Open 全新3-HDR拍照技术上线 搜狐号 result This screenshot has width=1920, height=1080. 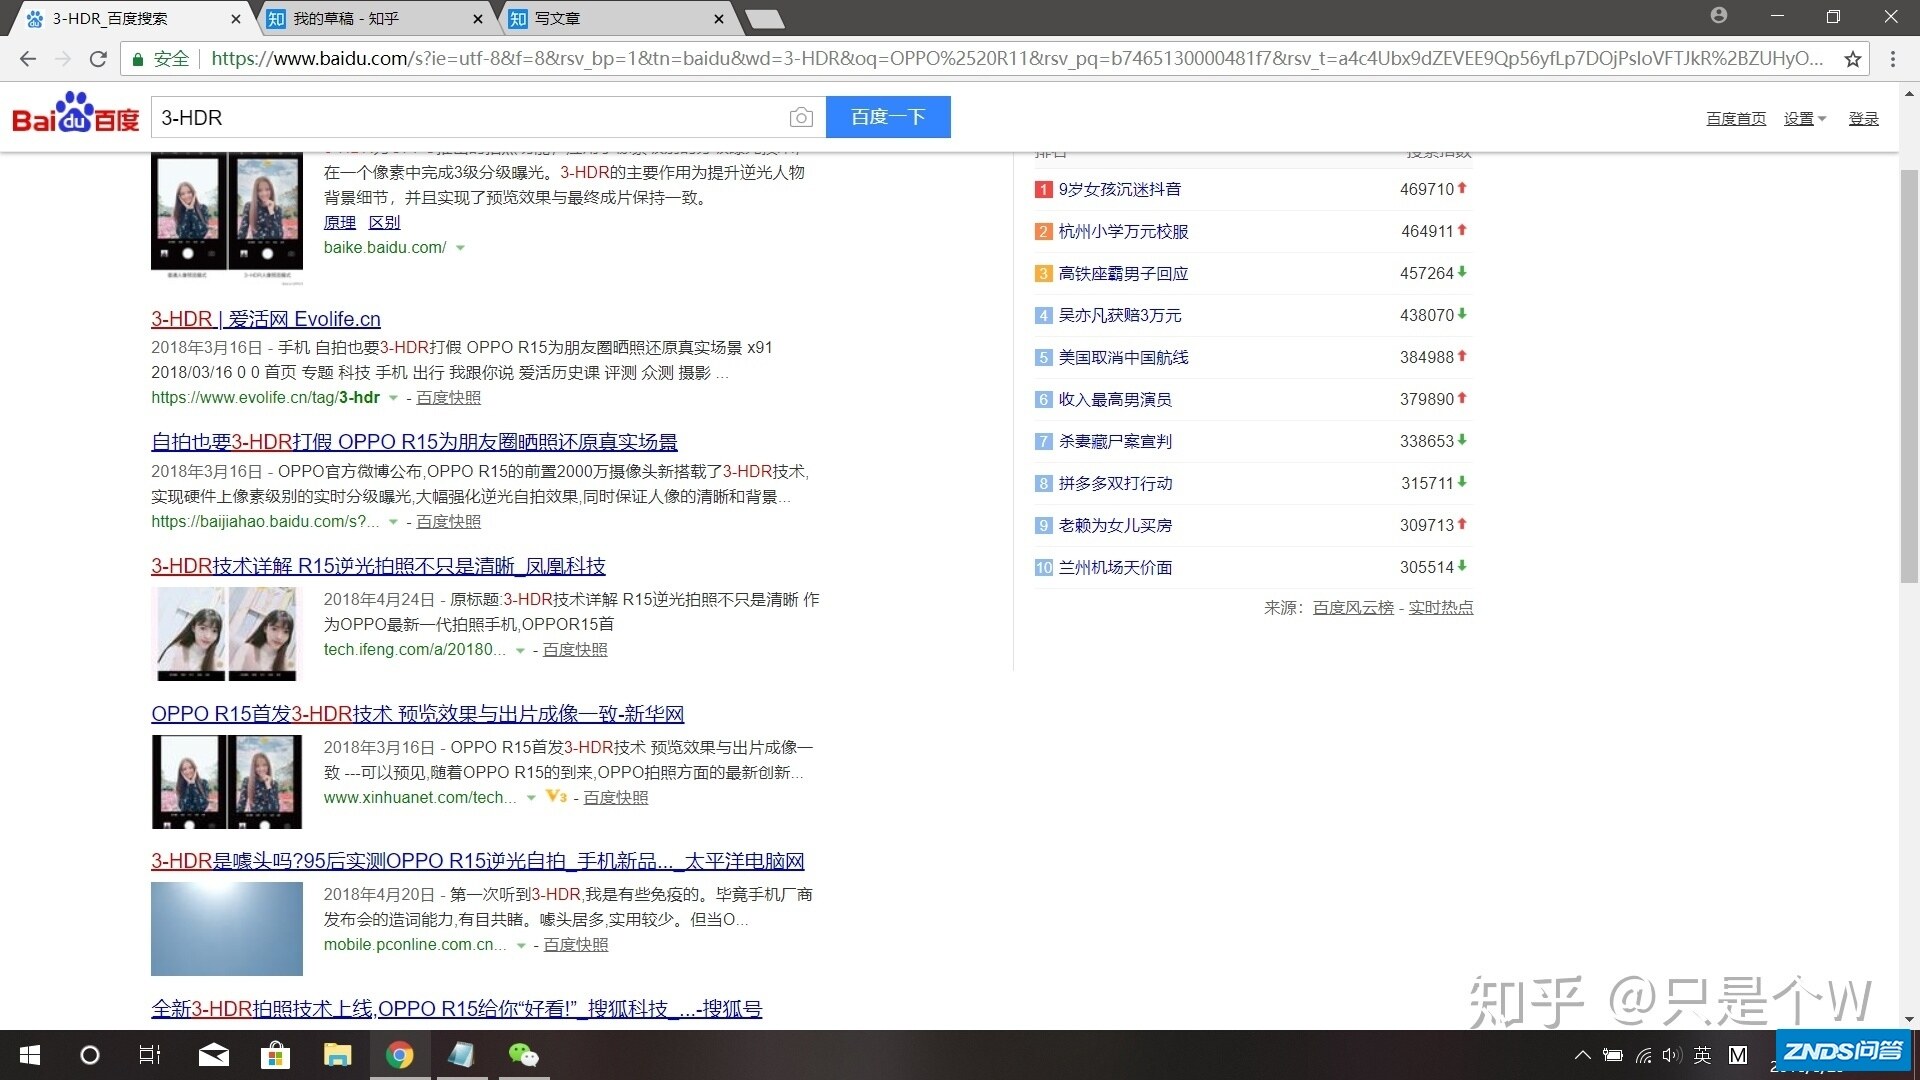point(456,1009)
